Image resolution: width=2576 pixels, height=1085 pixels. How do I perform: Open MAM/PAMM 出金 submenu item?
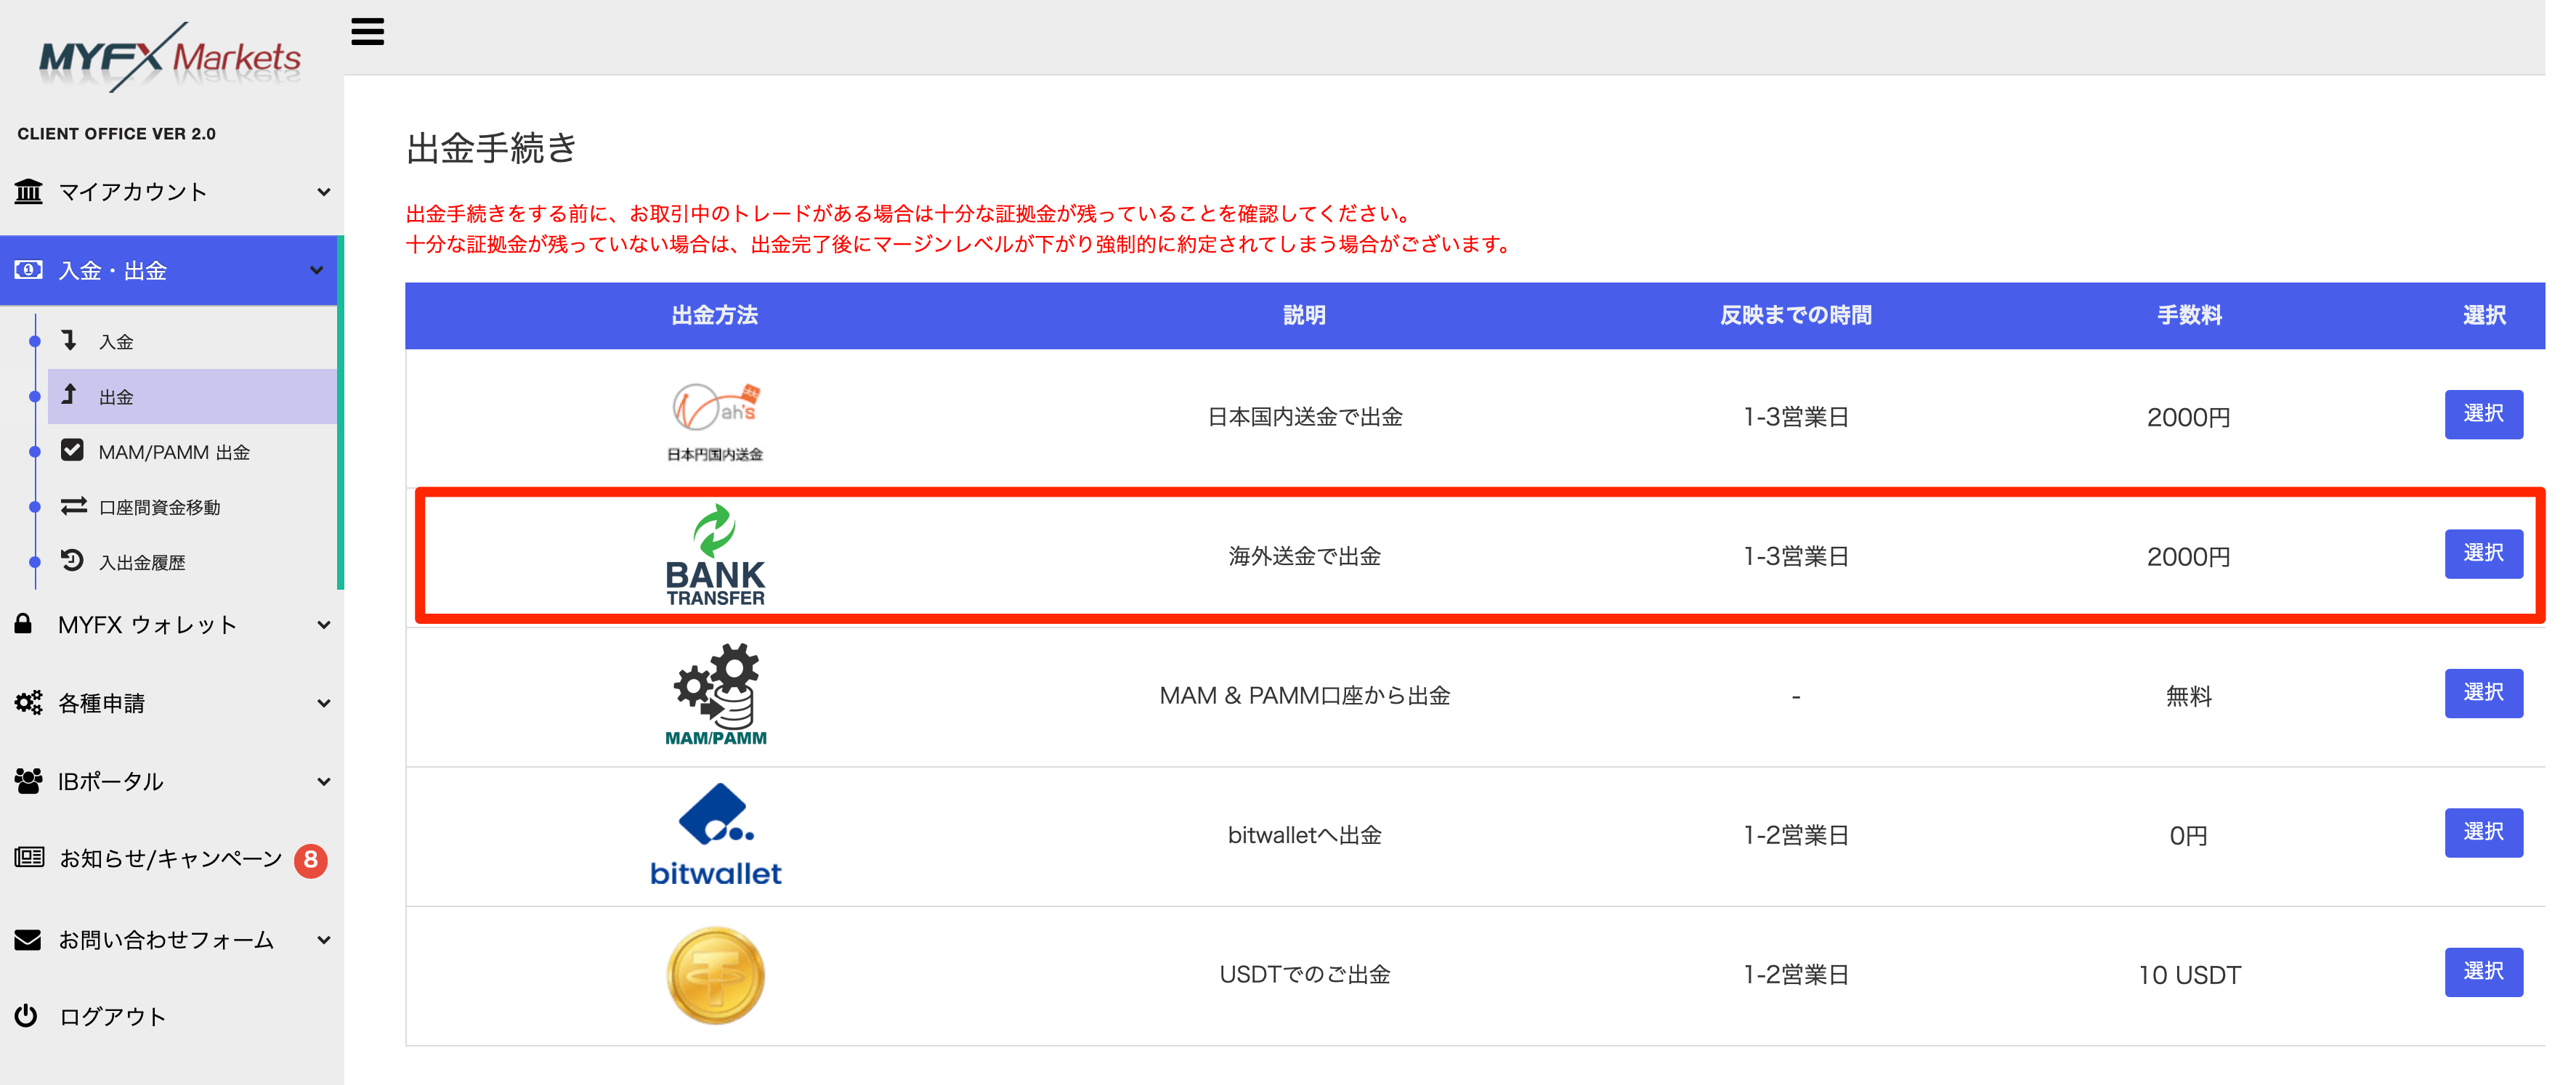point(192,452)
